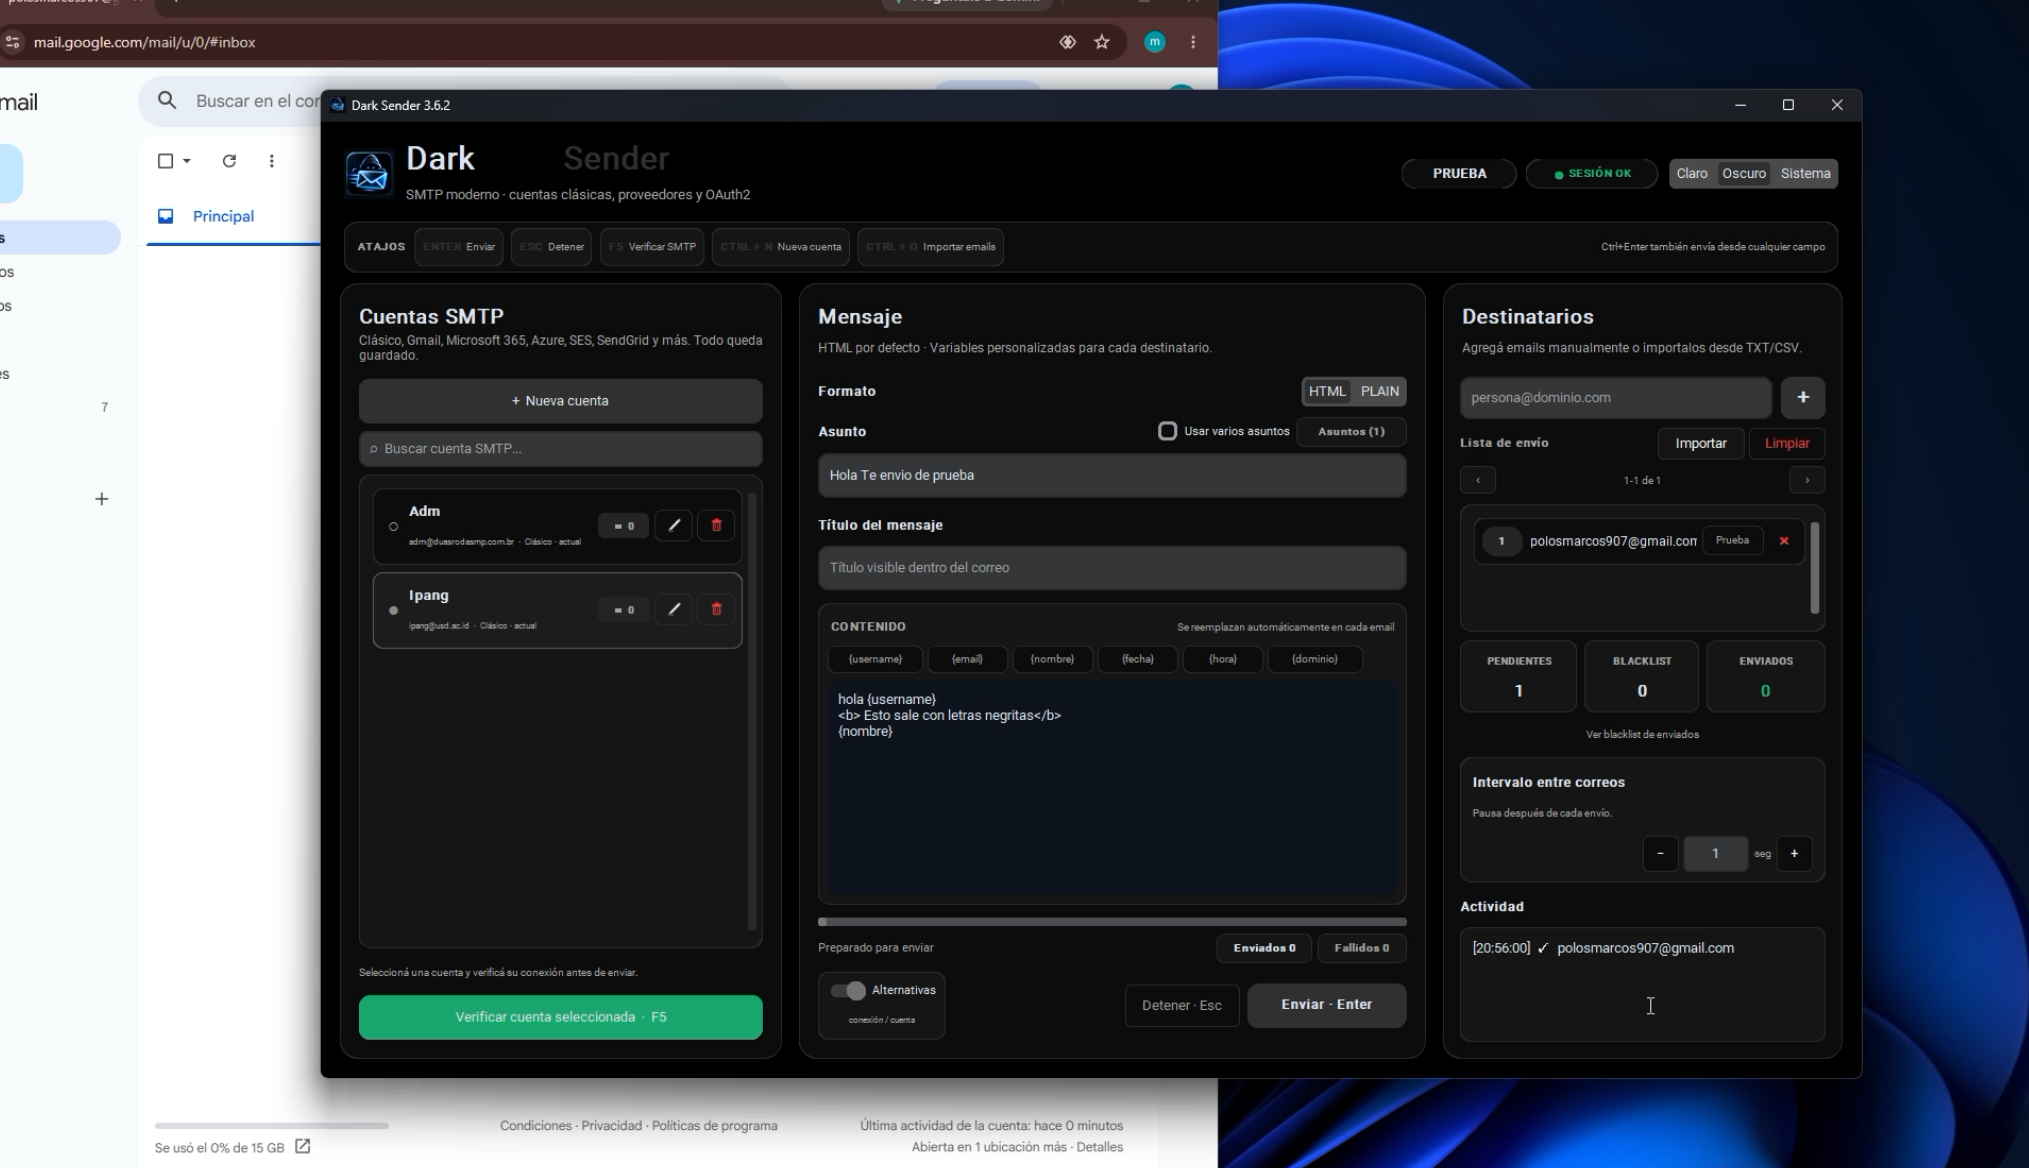This screenshot has height=1168, width=2029.
Task: Click the Nueva cuenta shortcut chip
Action: 780,247
